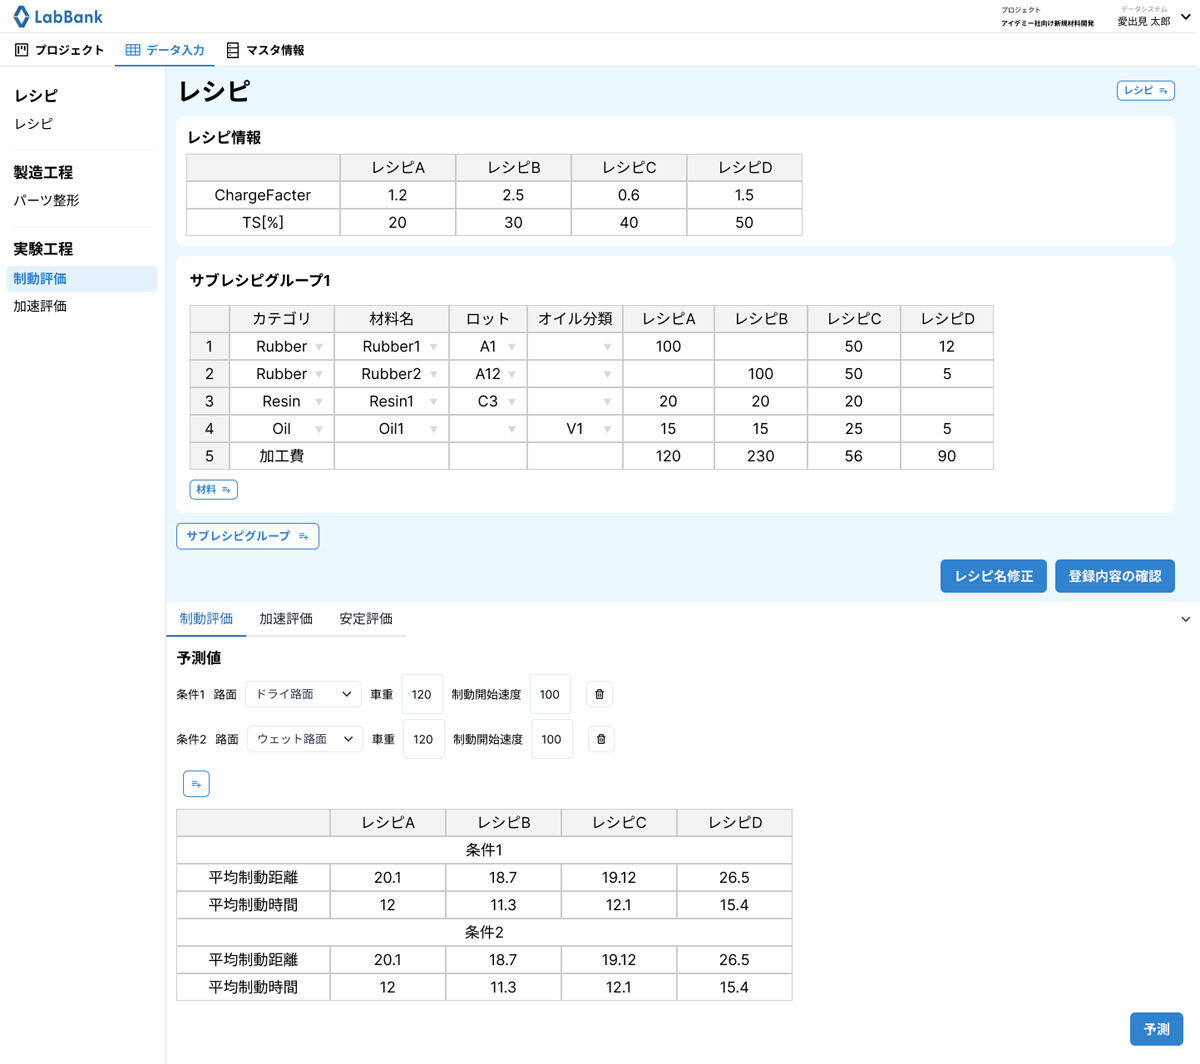Switch to the 安定評価 tab

pyautogui.click(x=366, y=619)
